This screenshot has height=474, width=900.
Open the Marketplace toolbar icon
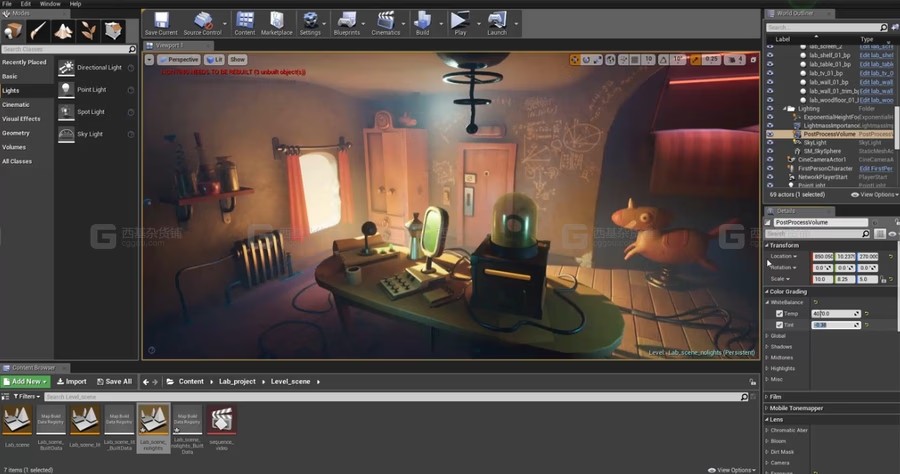pyautogui.click(x=277, y=24)
